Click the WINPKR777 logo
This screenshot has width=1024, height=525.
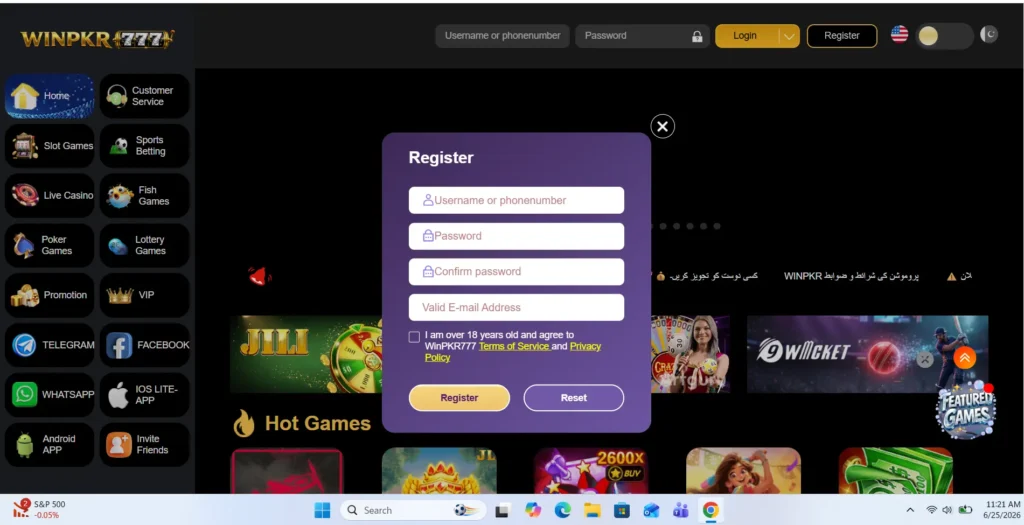click(97, 39)
